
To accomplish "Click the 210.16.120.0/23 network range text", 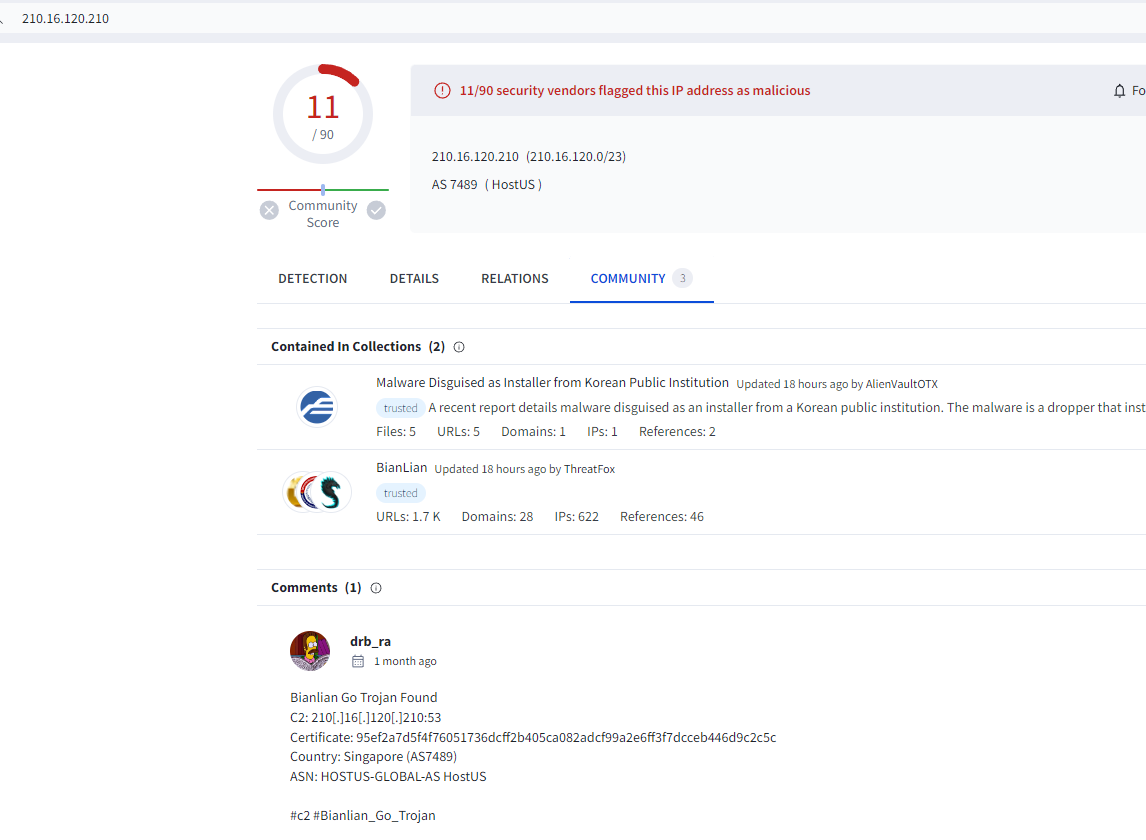I will point(576,156).
